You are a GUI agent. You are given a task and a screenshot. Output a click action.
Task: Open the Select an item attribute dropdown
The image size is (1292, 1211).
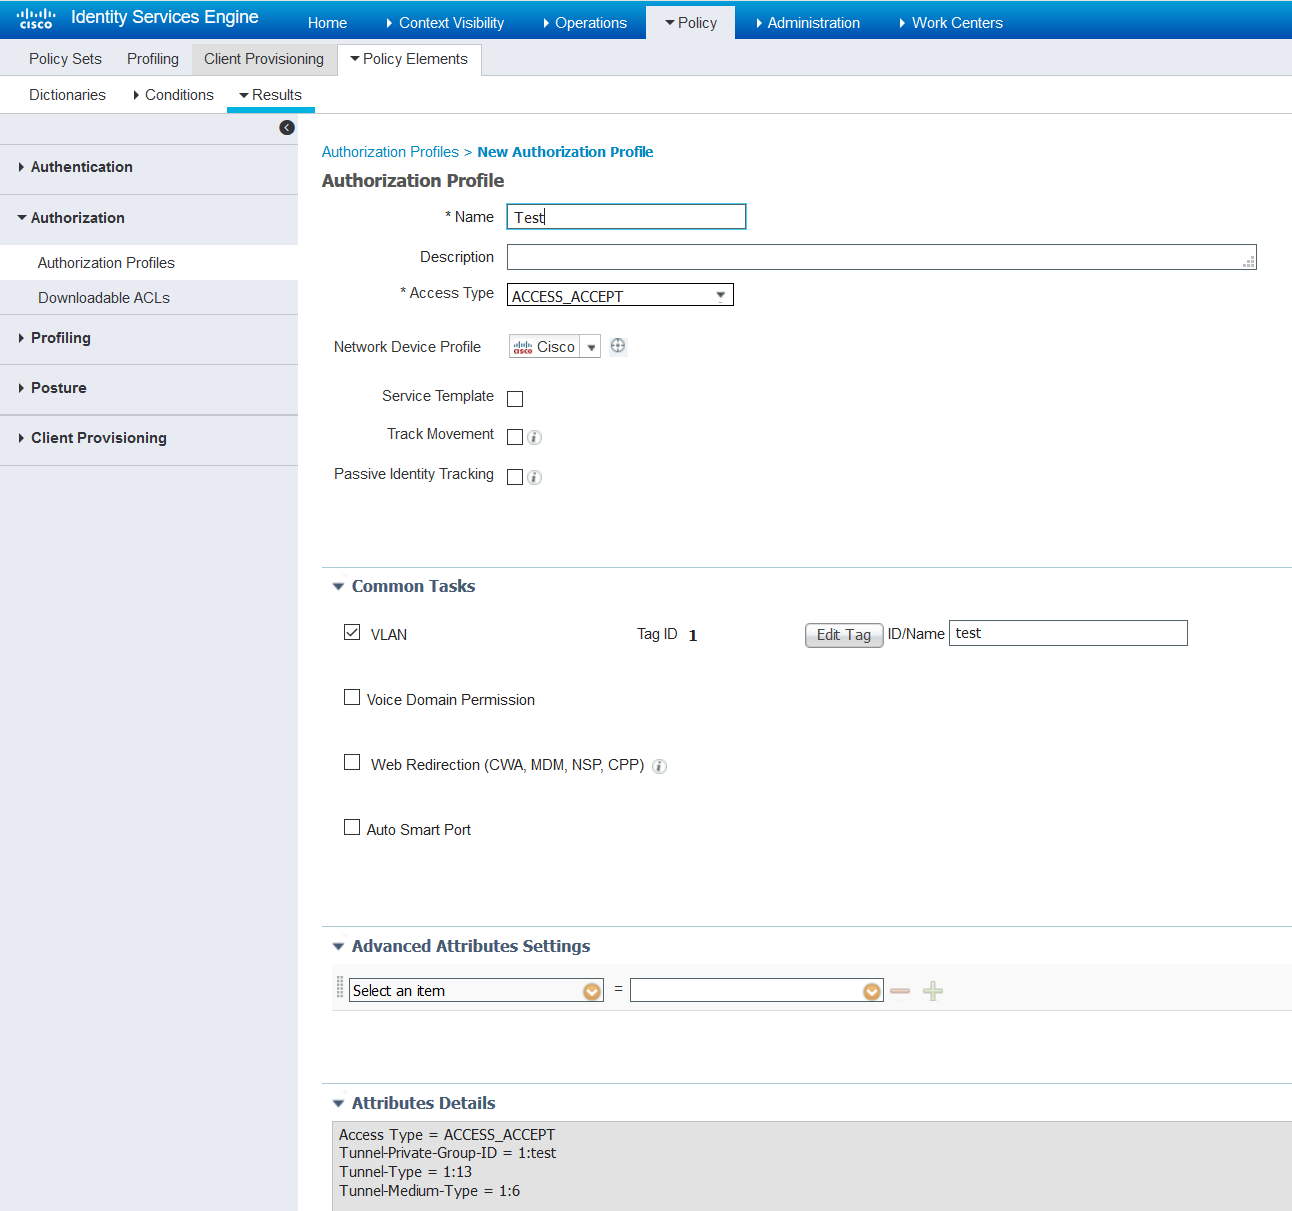pos(592,990)
